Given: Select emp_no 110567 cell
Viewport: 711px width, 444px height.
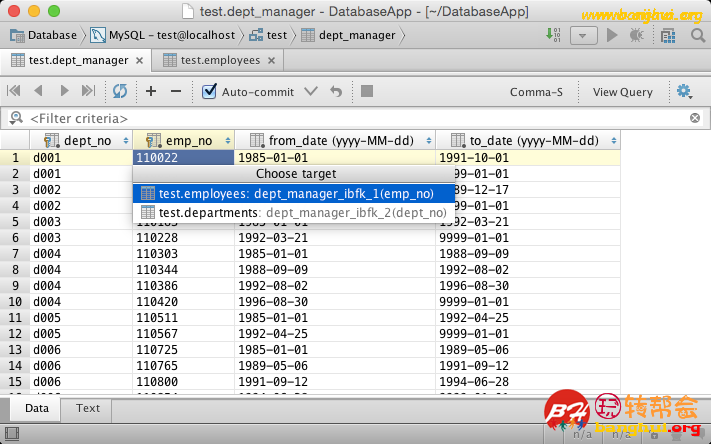Looking at the screenshot, I should (183, 334).
